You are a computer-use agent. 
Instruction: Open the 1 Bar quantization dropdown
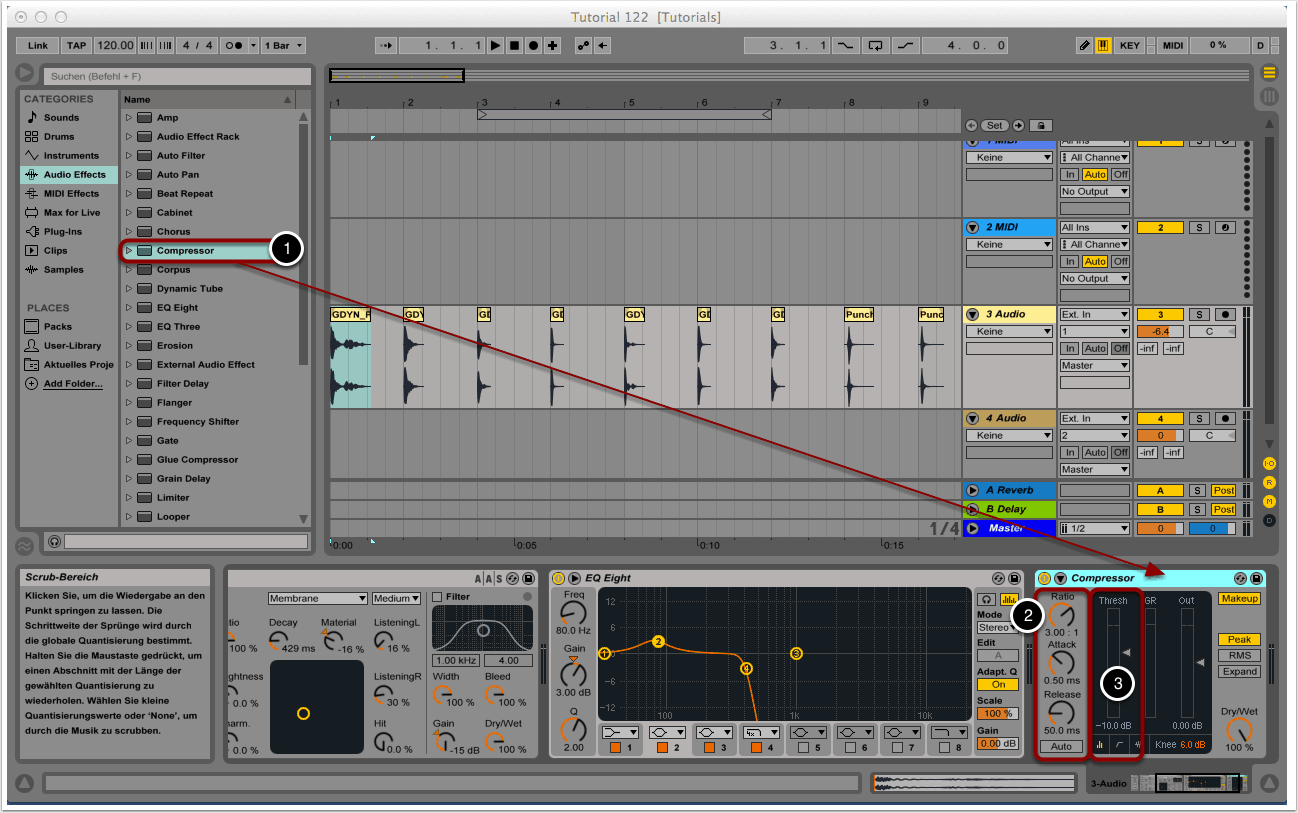coord(284,46)
